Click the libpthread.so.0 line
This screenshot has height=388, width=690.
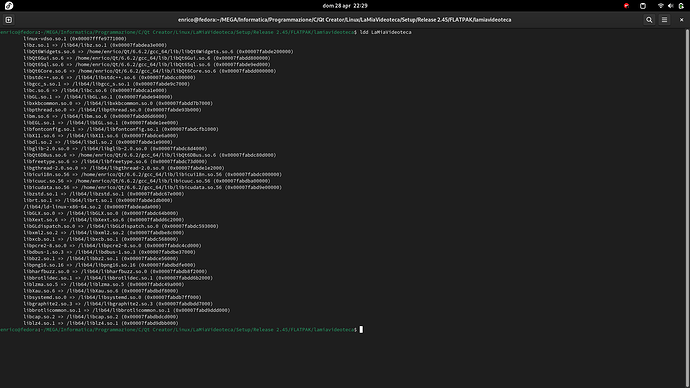[112, 110]
